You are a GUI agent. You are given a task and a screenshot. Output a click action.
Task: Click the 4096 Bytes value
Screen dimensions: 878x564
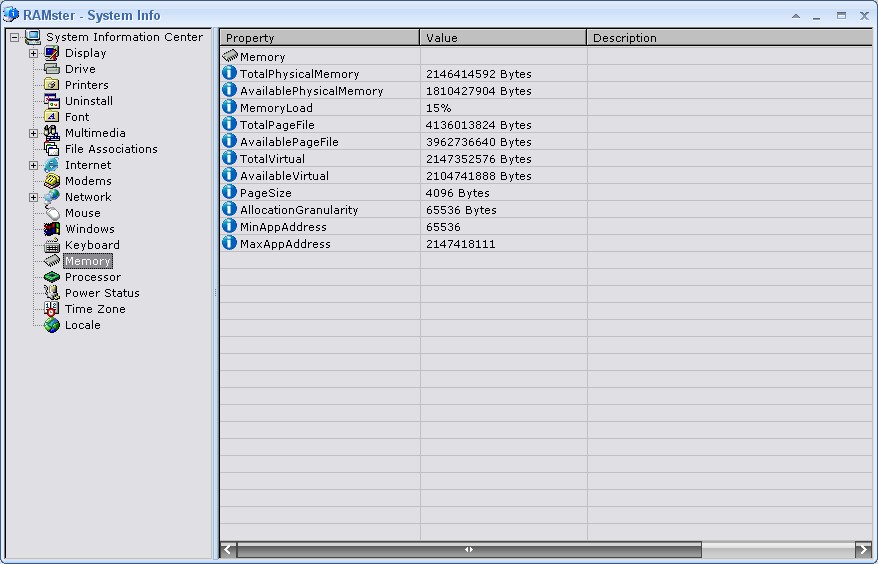(457, 193)
